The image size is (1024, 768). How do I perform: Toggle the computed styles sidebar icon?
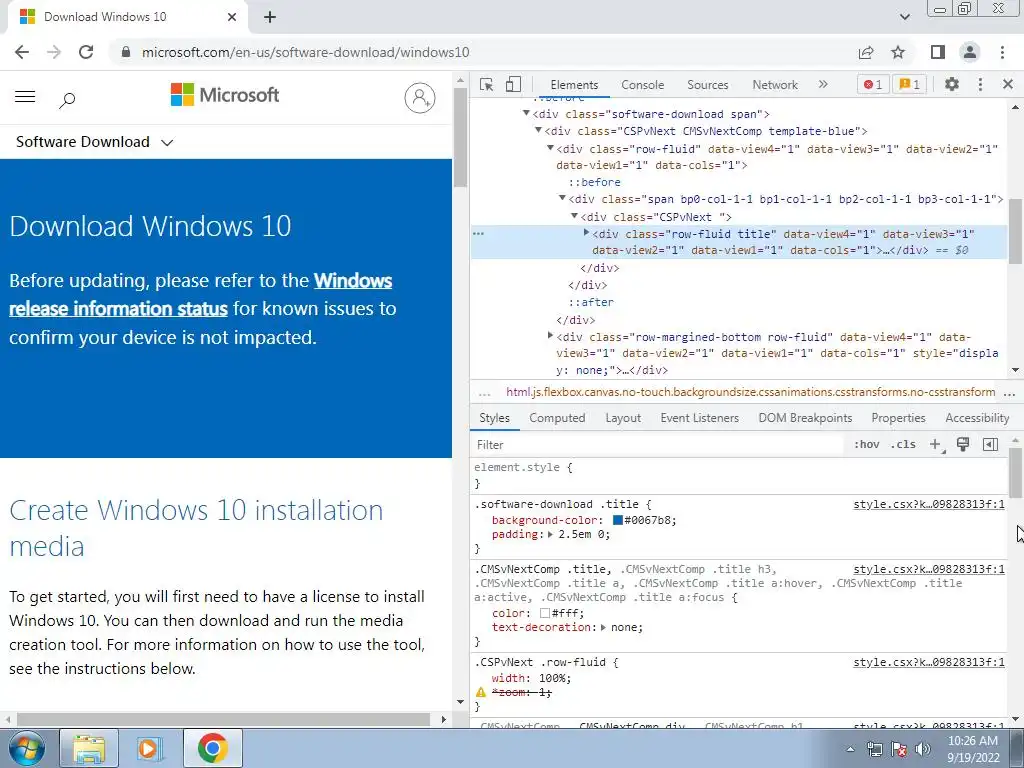[990, 445]
